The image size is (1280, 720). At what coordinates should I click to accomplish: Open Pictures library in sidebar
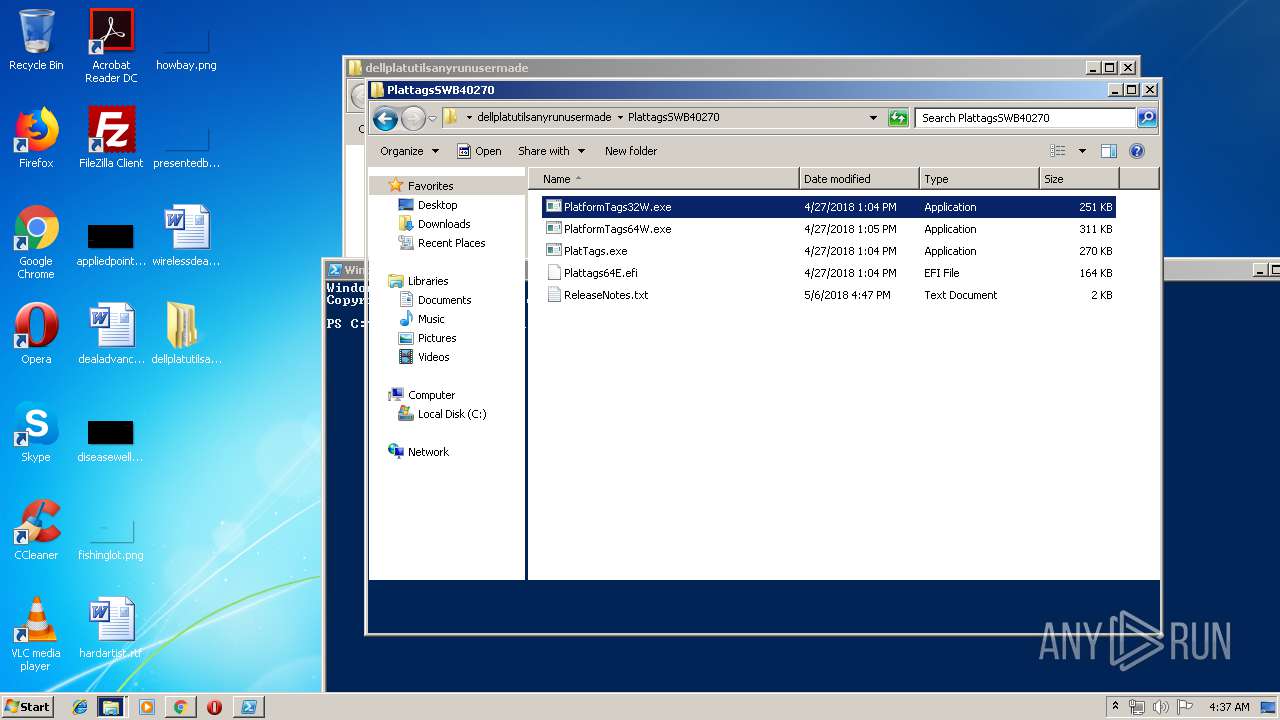click(437, 338)
